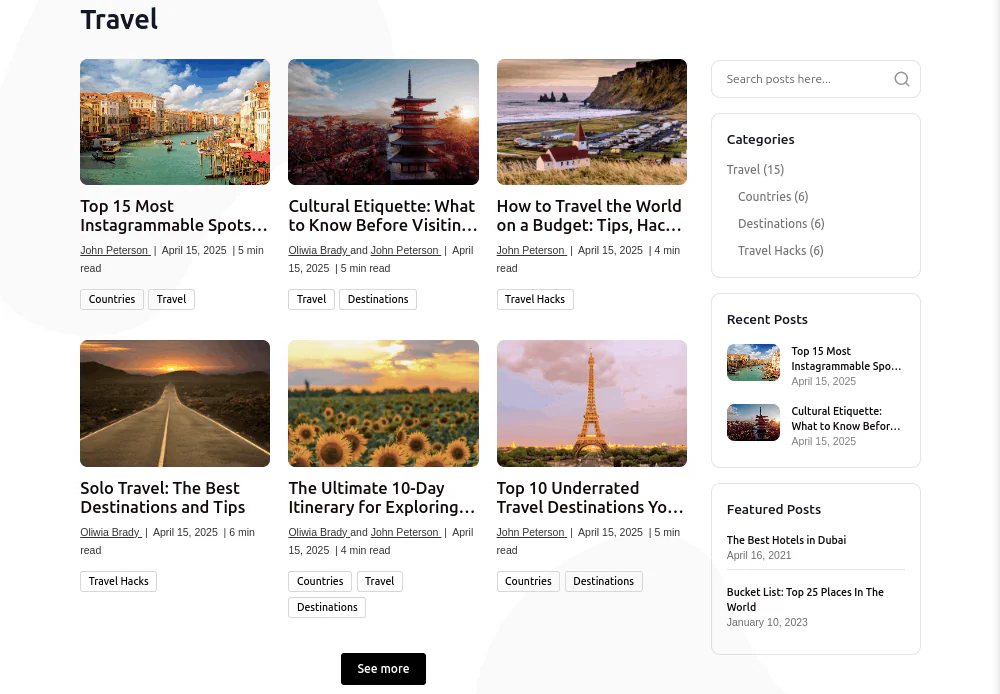Click John Peterson author on Instagrammable Spots post
This screenshot has width=1000, height=694.
[115, 250]
